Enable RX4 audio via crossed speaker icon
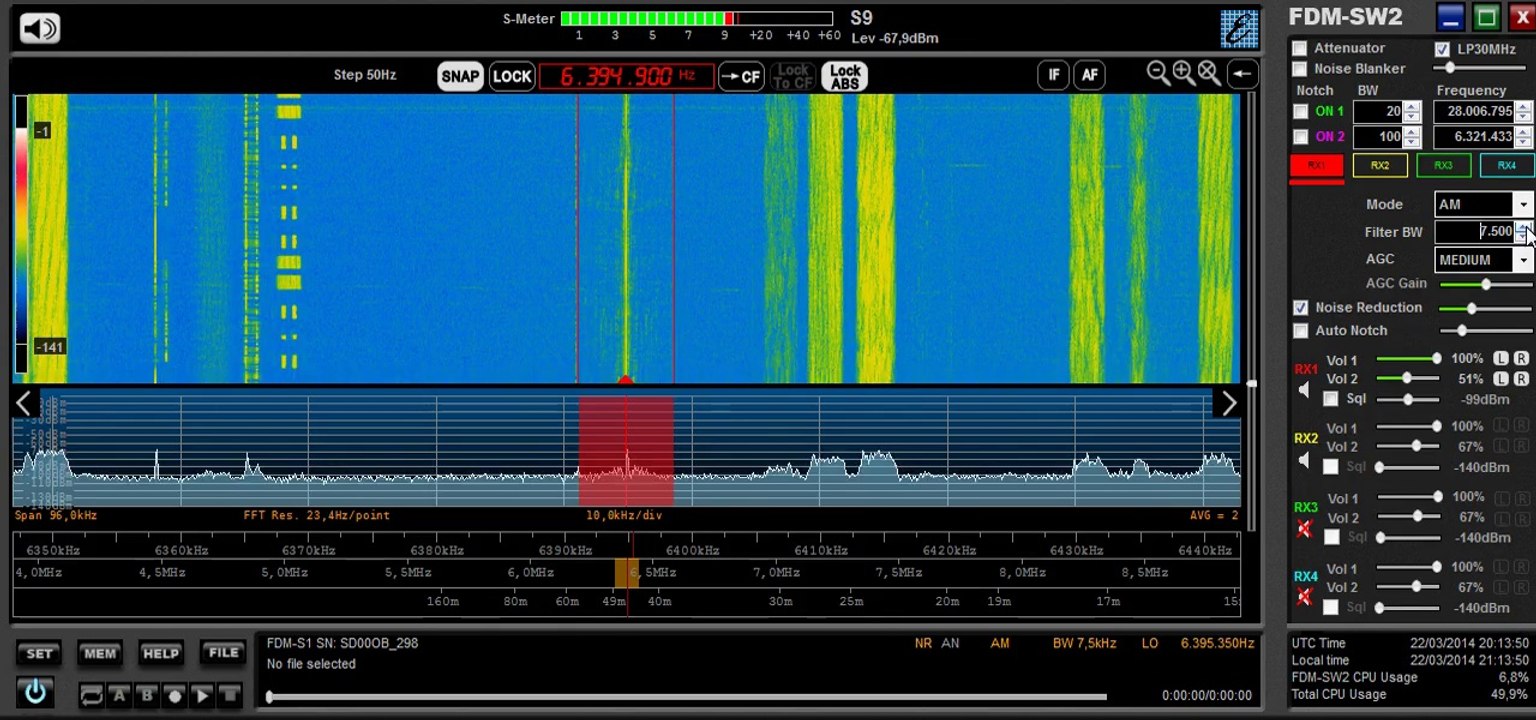 coord(1304,597)
